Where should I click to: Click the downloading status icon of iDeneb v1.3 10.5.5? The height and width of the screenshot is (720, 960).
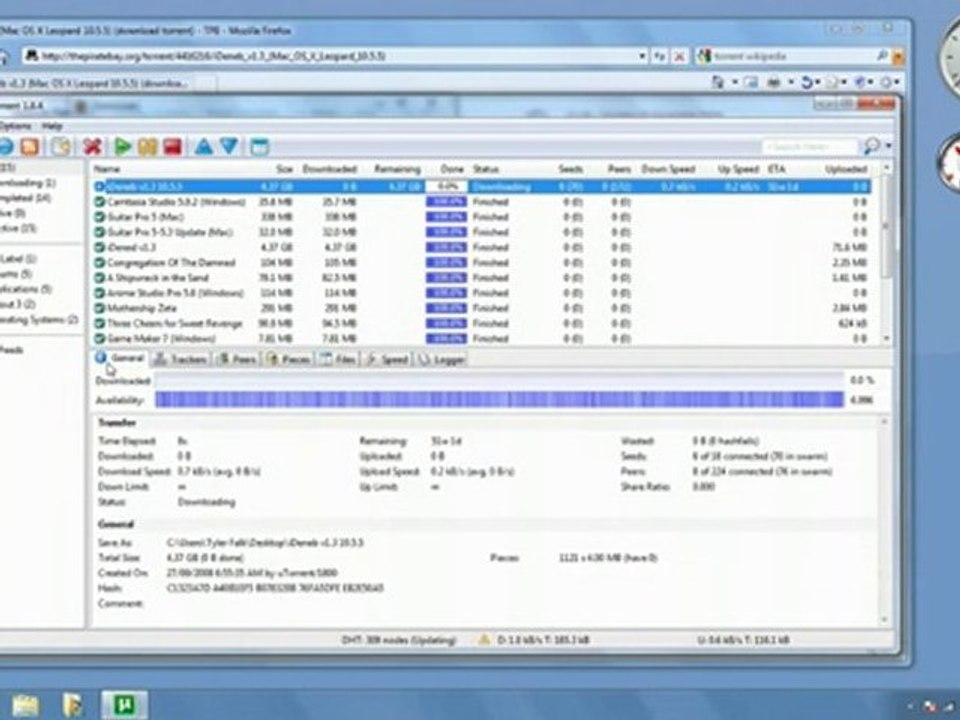pyautogui.click(x=100, y=186)
